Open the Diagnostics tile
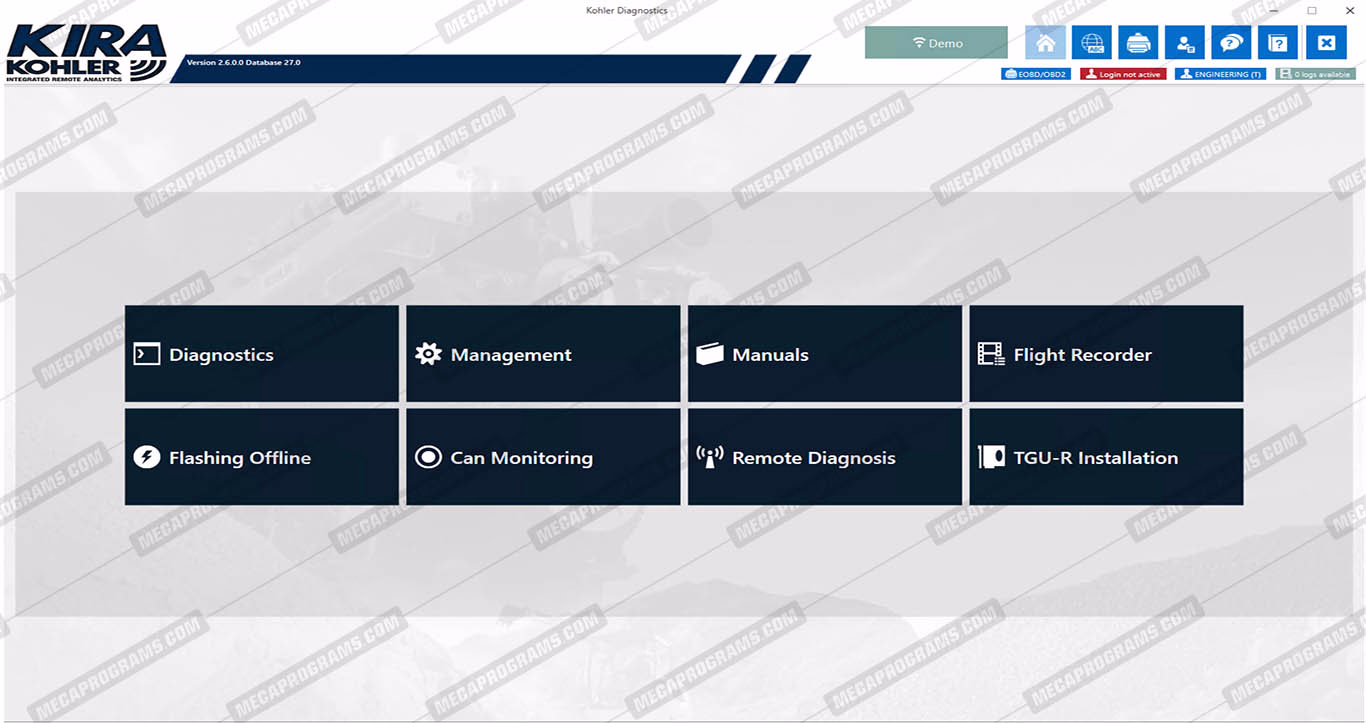The height and width of the screenshot is (723, 1366). [x=261, y=354]
